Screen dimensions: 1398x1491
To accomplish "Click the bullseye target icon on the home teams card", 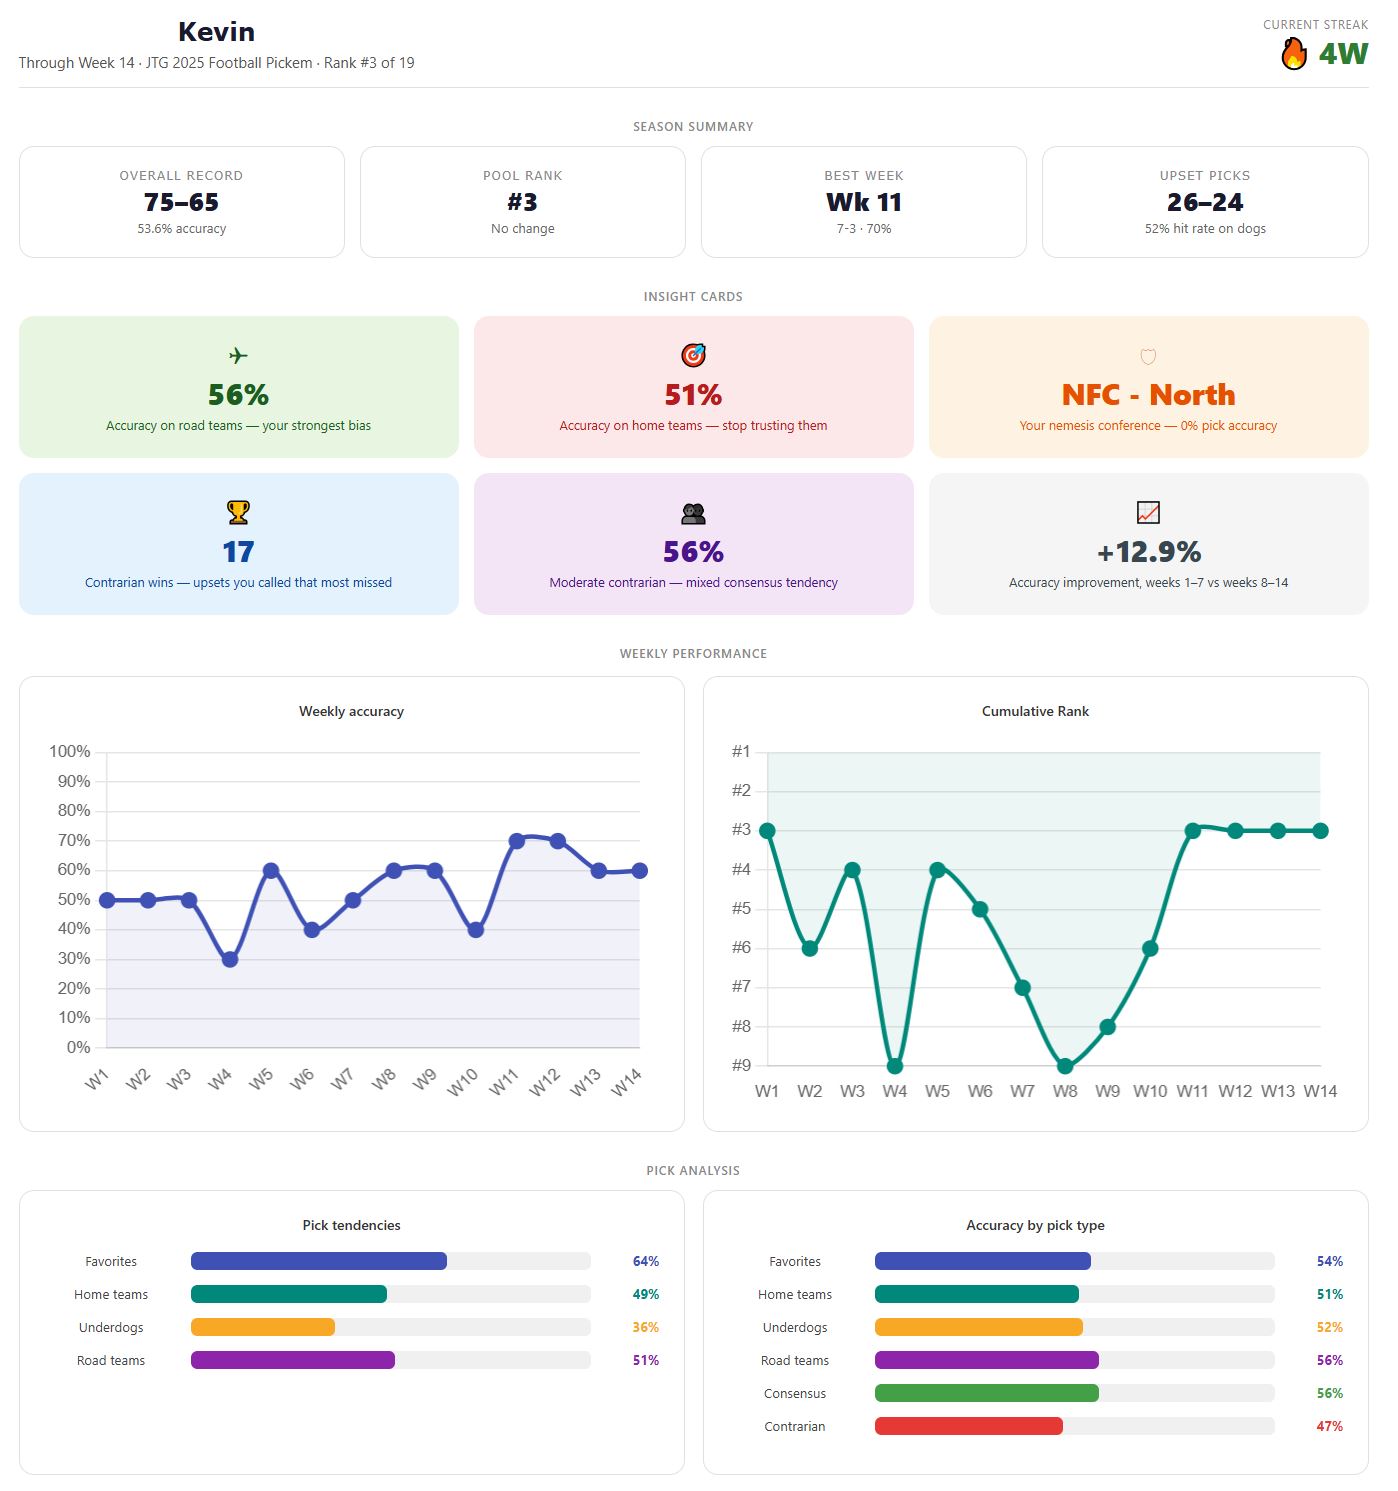I will (693, 355).
